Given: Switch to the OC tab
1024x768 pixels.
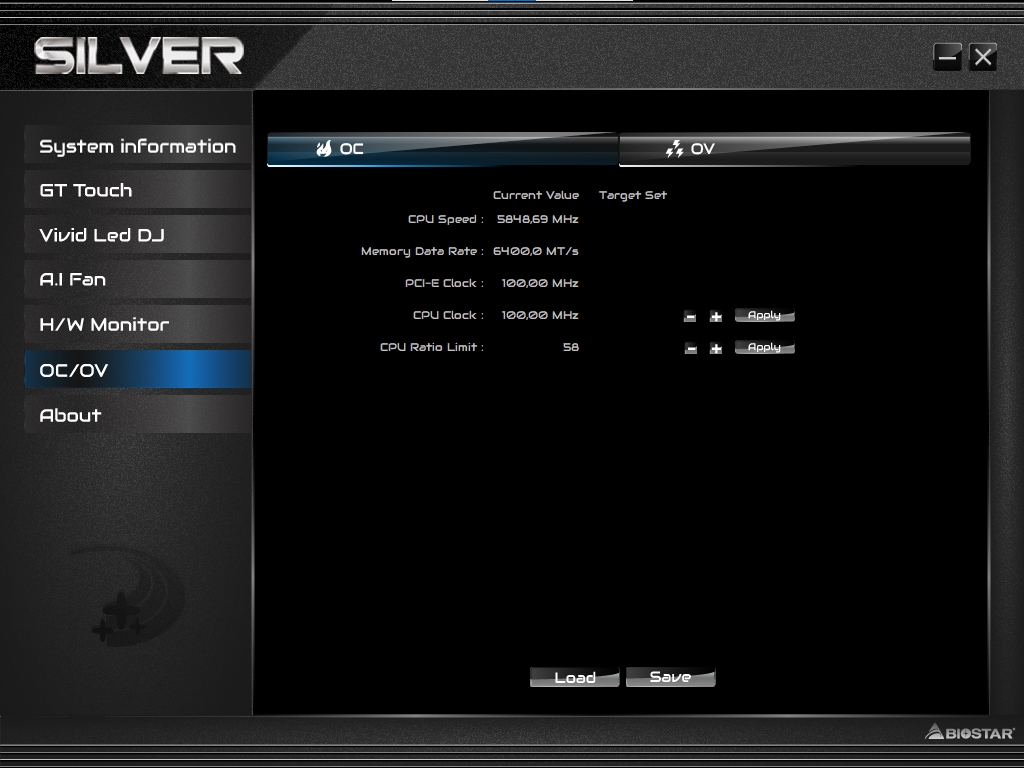Looking at the screenshot, I should click(x=442, y=149).
